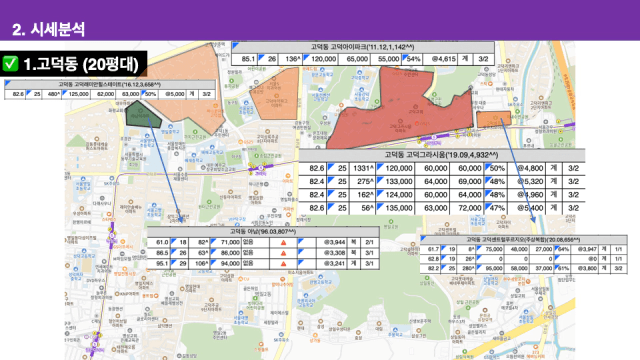The height and width of the screenshot is (360, 640).
Task: Select the 48,000 cell
Action: [x=518, y=249]
